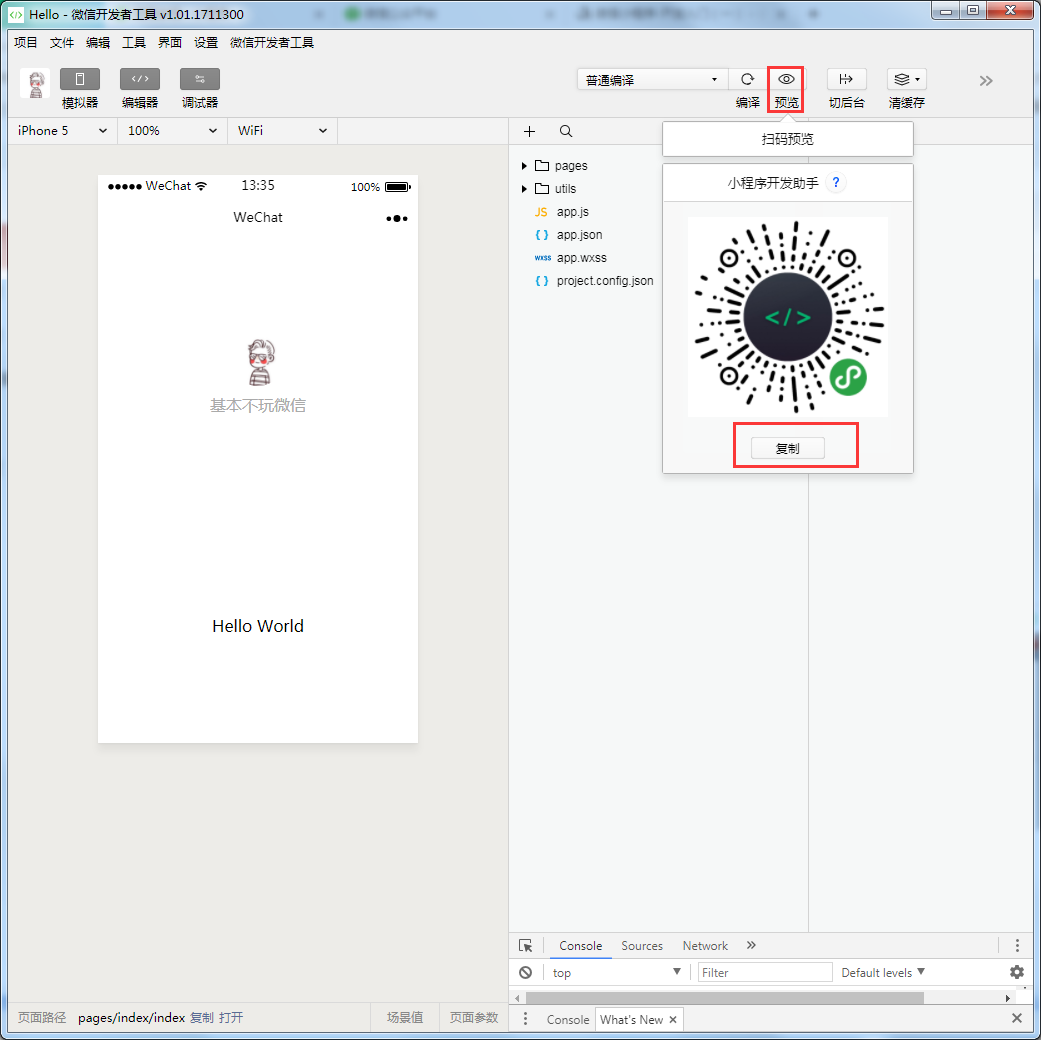The width and height of the screenshot is (1041, 1040).
Task: Open the compile mode dropdown 普通编译
Action: point(652,80)
